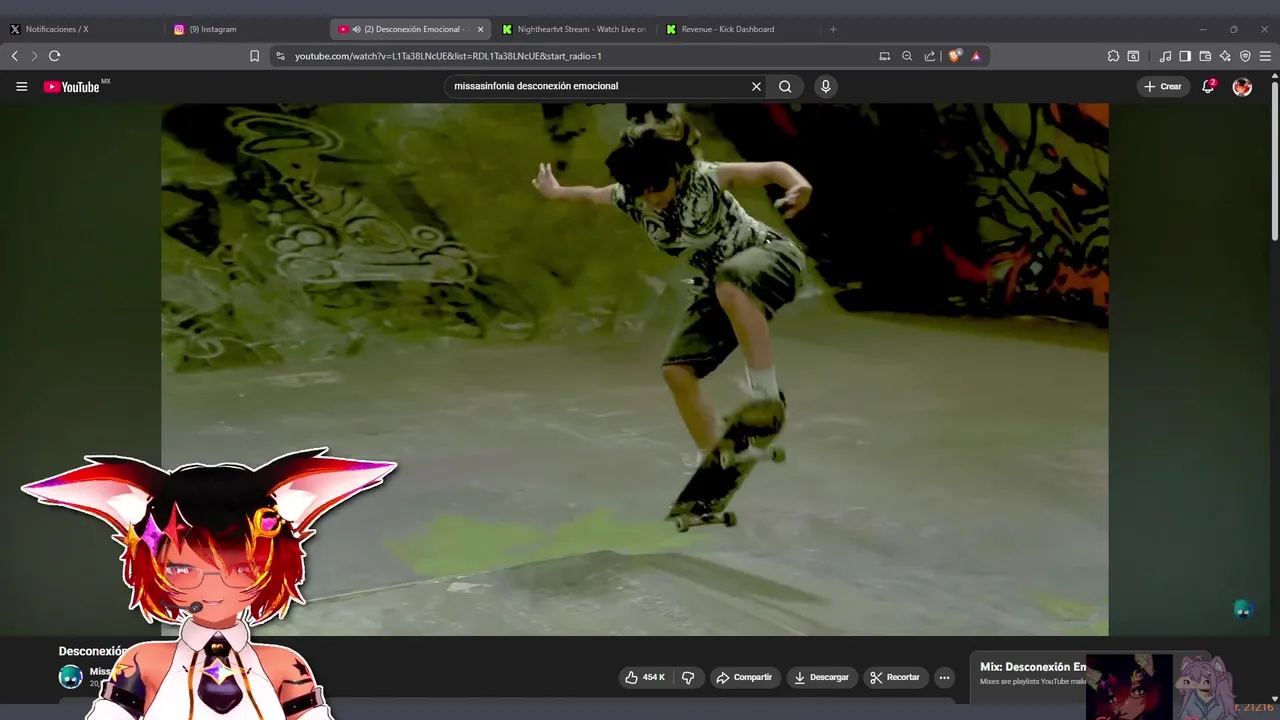The image size is (1280, 720).
Task: Open Brave Rewards triangle icon
Action: click(976, 56)
